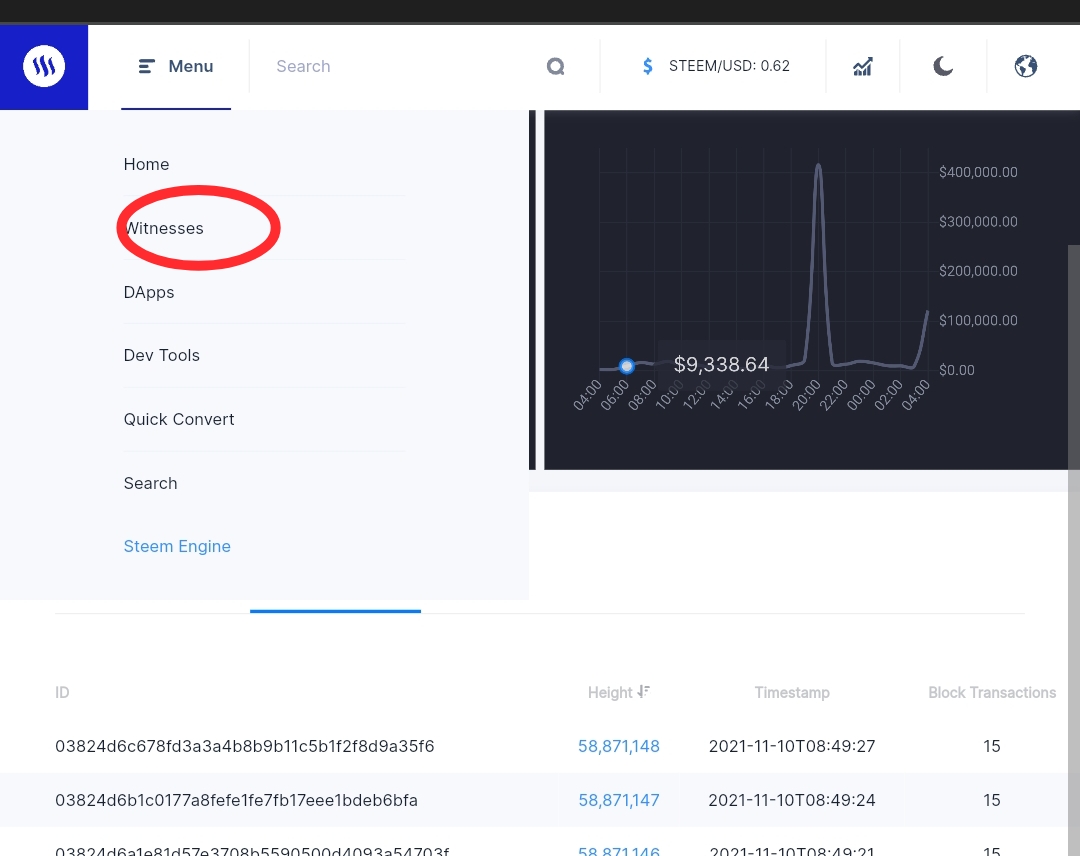Screen dimensions: 1080x856
Task: Click timestamp 2021-11-10T08:49:27
Action: [x=792, y=746]
